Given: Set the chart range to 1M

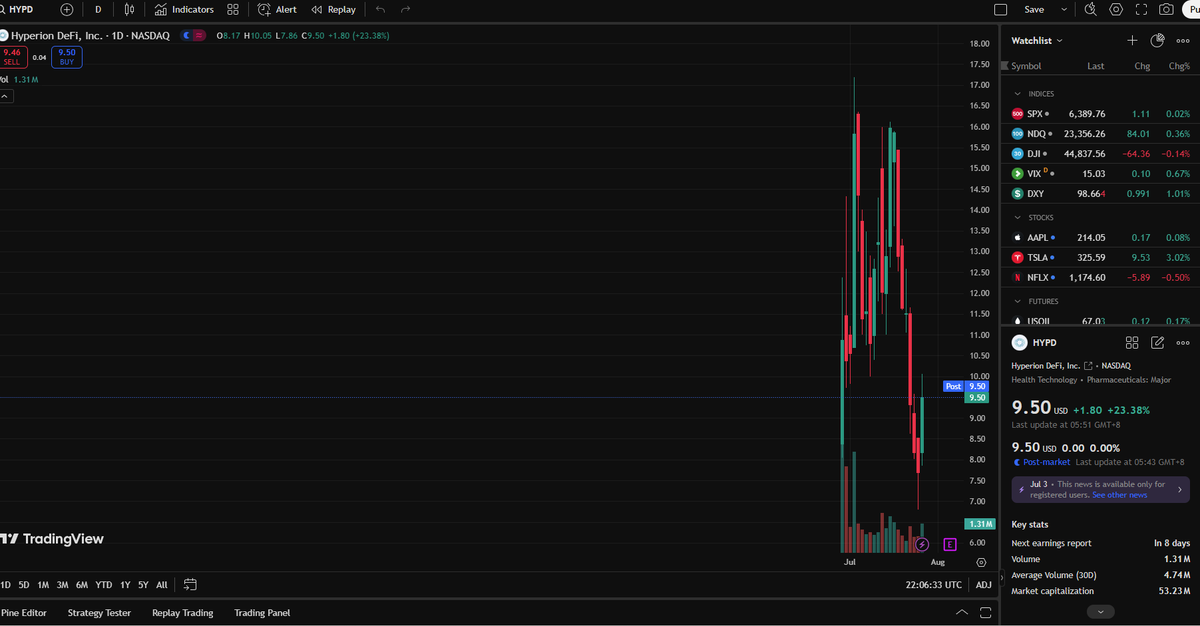Looking at the screenshot, I should click(x=43, y=585).
